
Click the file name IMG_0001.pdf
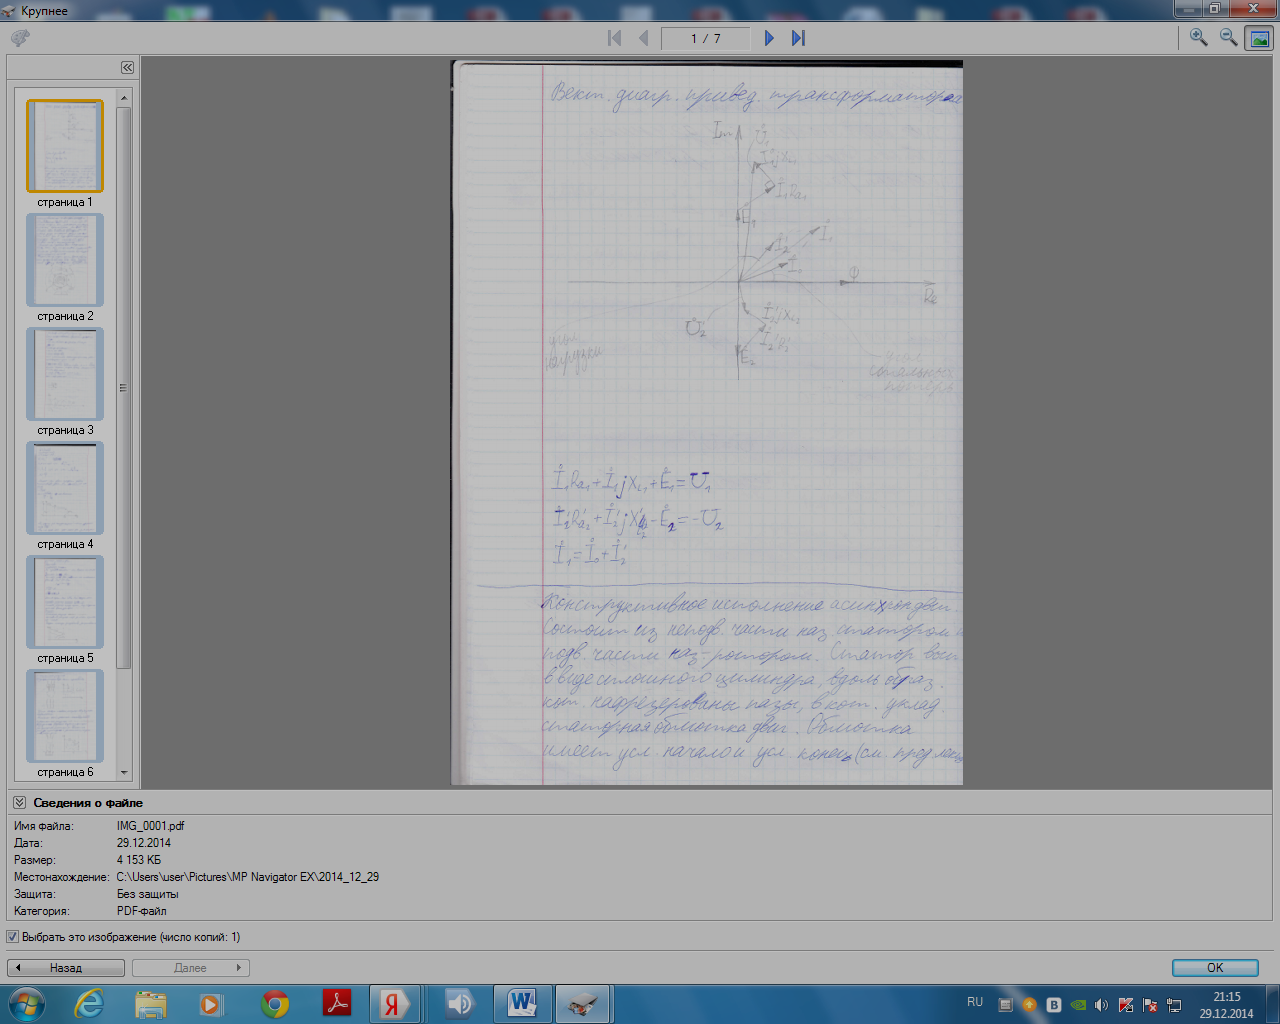(150, 826)
